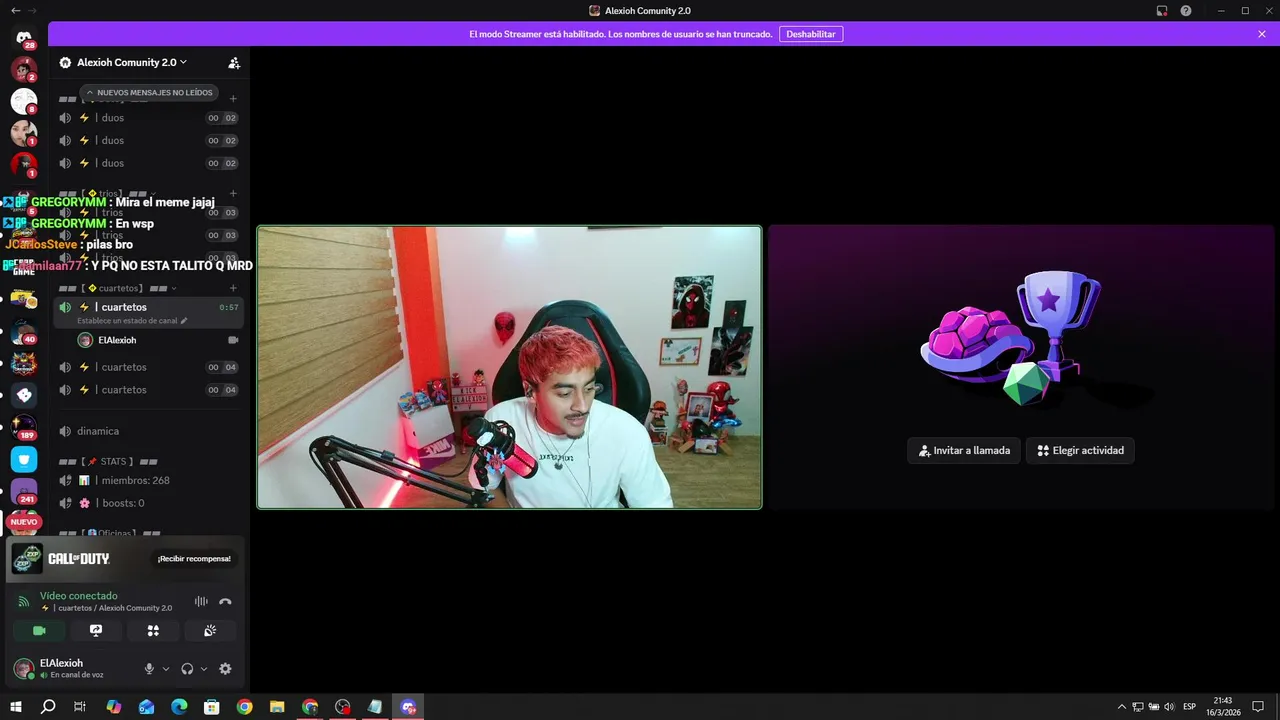This screenshot has height=720, width=1280.
Task: Click the Deshabilitar streamer mode button
Action: tap(810, 34)
